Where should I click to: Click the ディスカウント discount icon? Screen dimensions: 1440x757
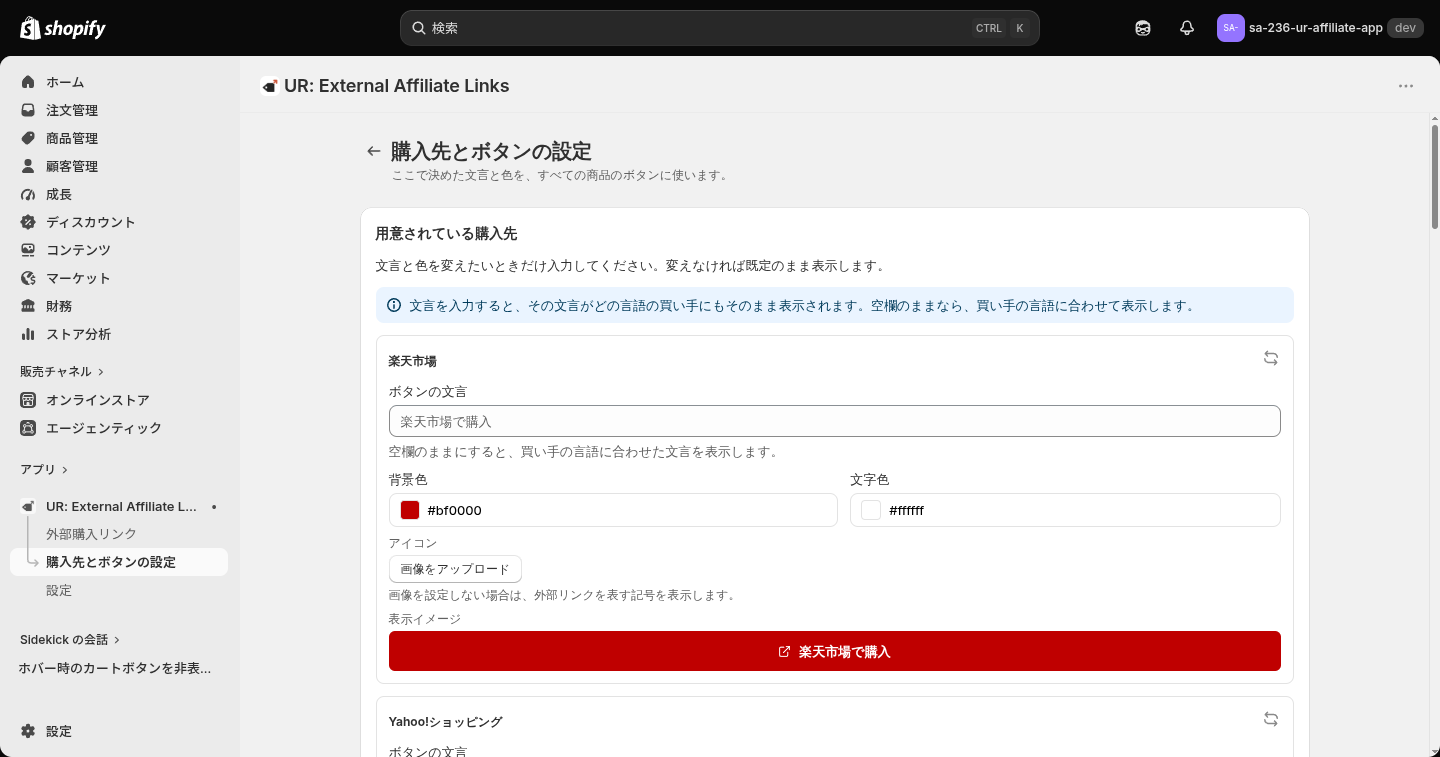coord(28,222)
